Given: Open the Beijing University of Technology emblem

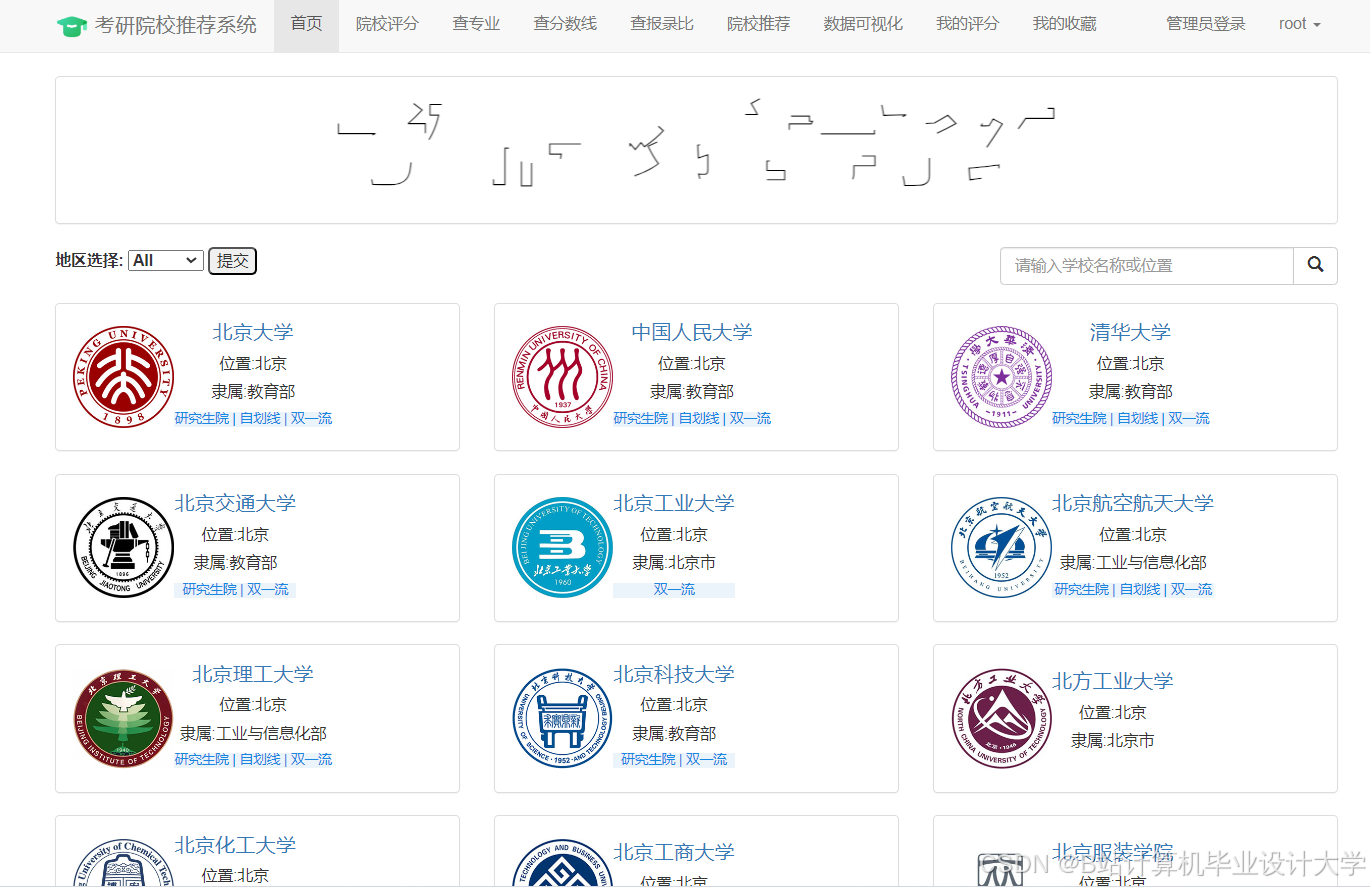Looking at the screenshot, I should click(563, 548).
